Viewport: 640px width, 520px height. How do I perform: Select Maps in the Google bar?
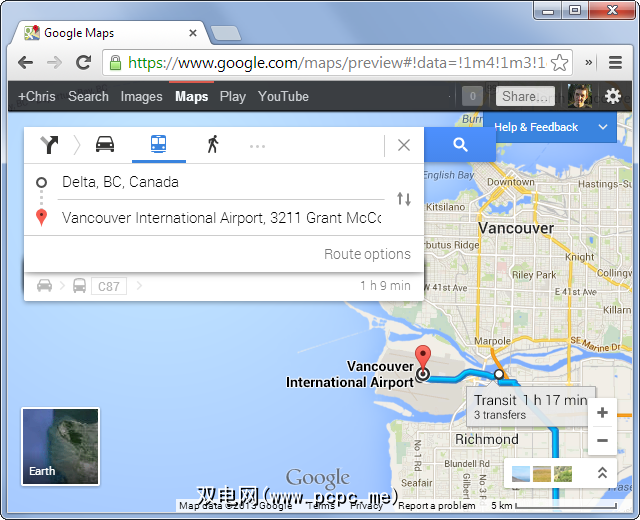(191, 96)
